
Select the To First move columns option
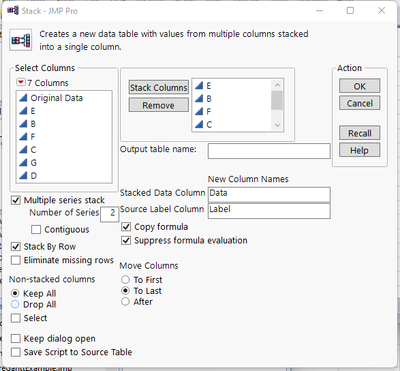tap(125, 279)
